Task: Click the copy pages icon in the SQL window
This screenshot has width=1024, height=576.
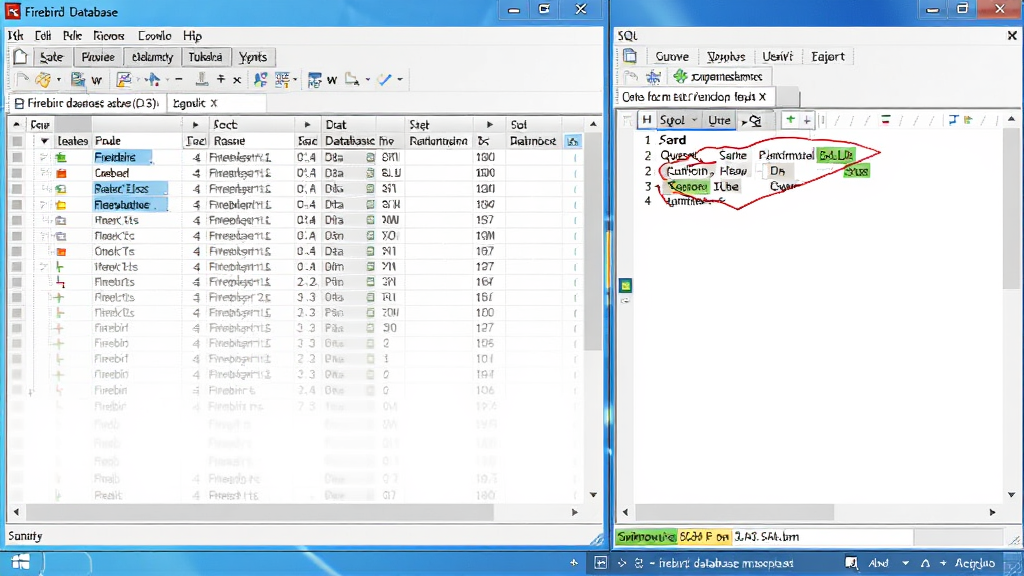Action: [630, 56]
